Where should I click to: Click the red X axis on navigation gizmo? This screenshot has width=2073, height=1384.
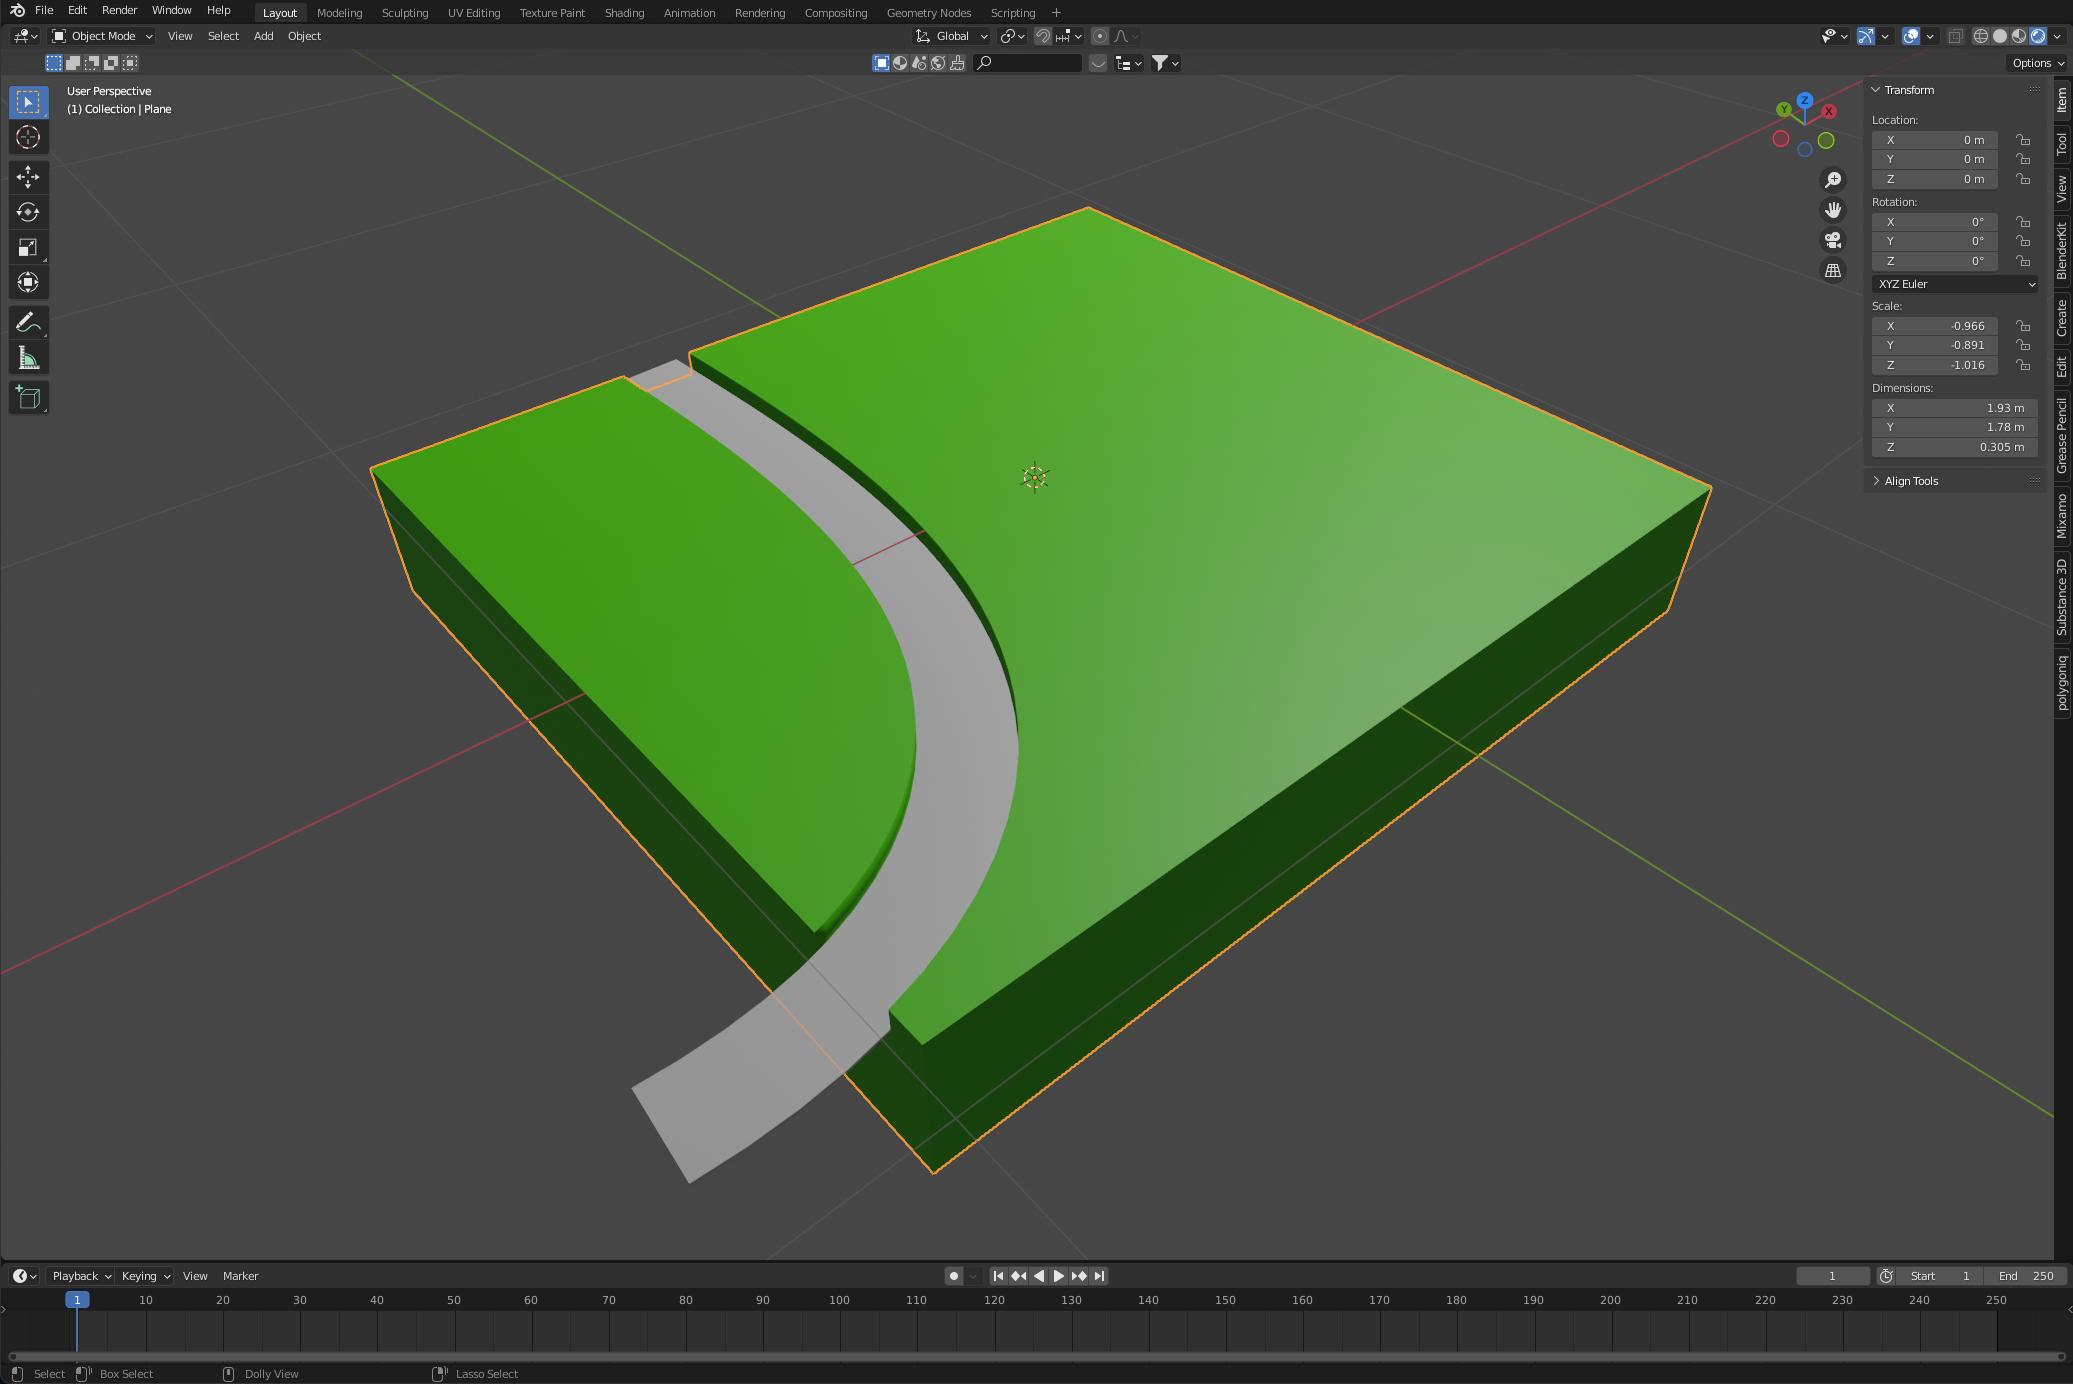1829,111
